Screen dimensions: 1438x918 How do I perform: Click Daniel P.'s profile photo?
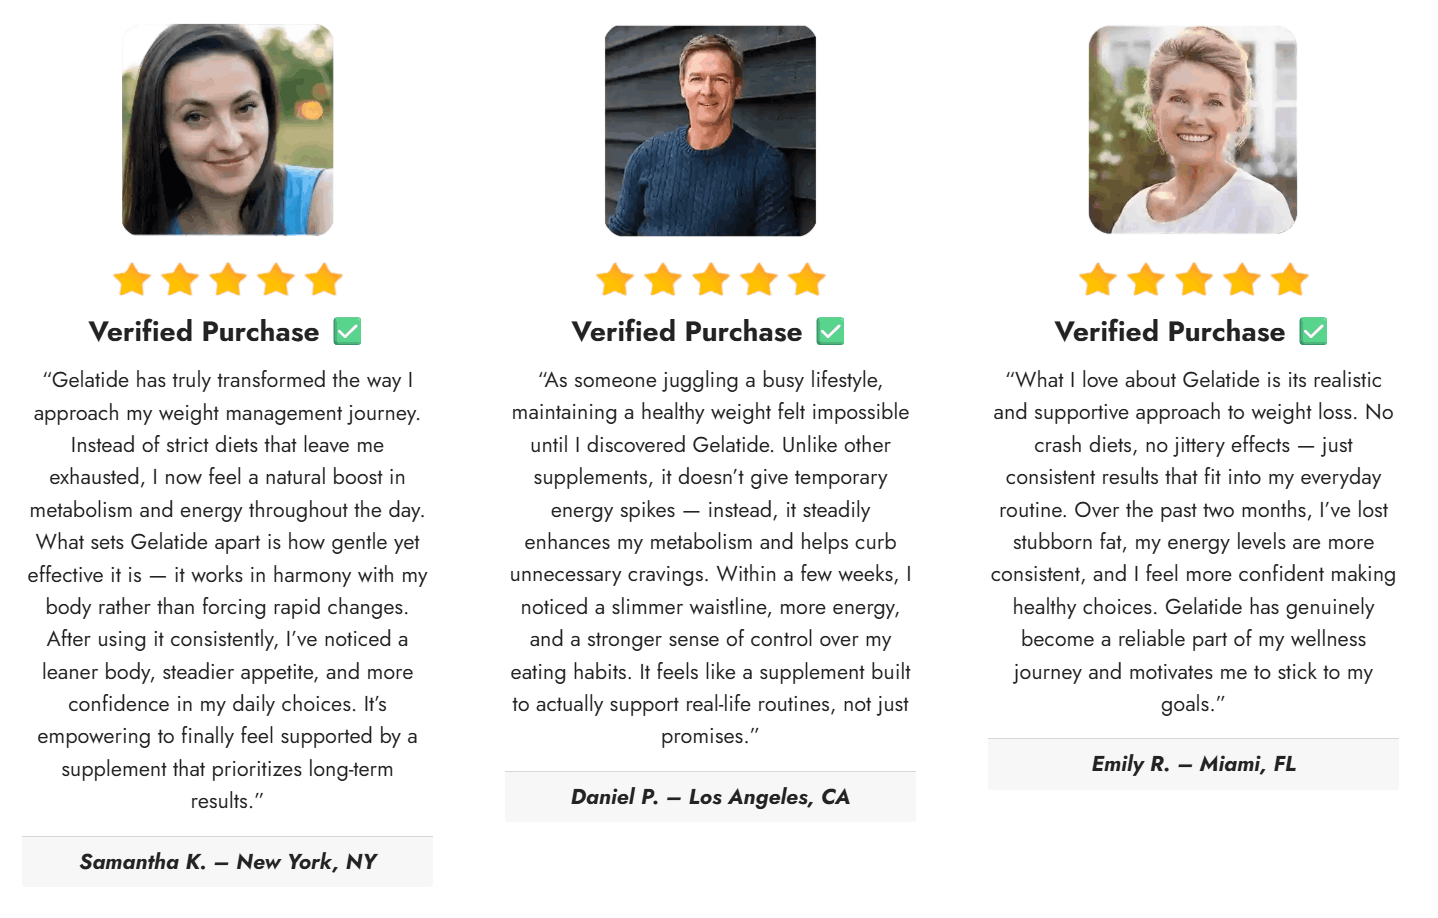tap(710, 130)
